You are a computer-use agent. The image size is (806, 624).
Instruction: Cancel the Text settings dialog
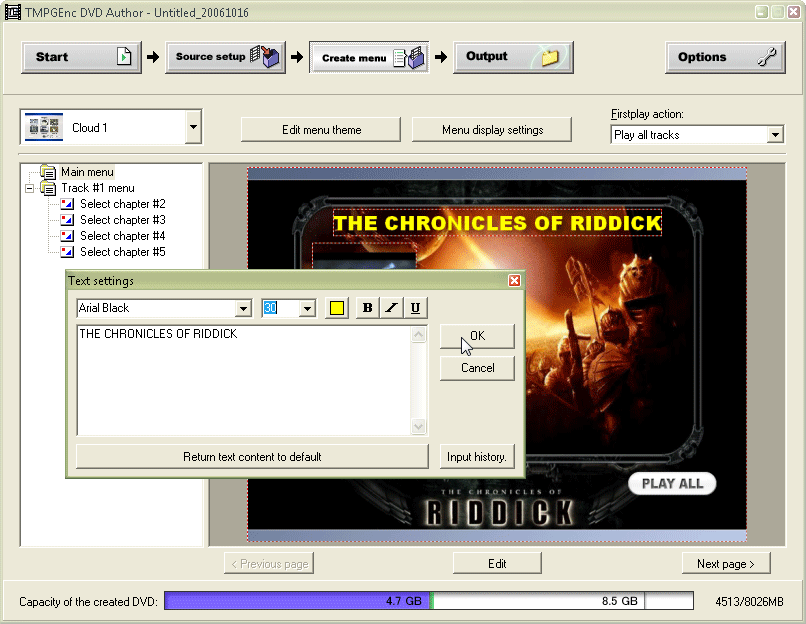[x=477, y=368]
